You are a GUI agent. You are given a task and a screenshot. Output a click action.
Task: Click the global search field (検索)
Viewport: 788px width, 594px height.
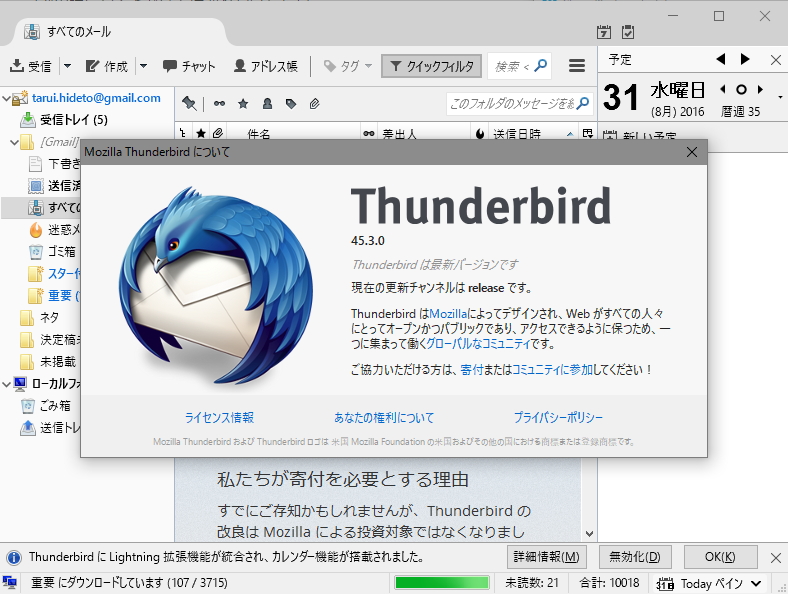519,66
